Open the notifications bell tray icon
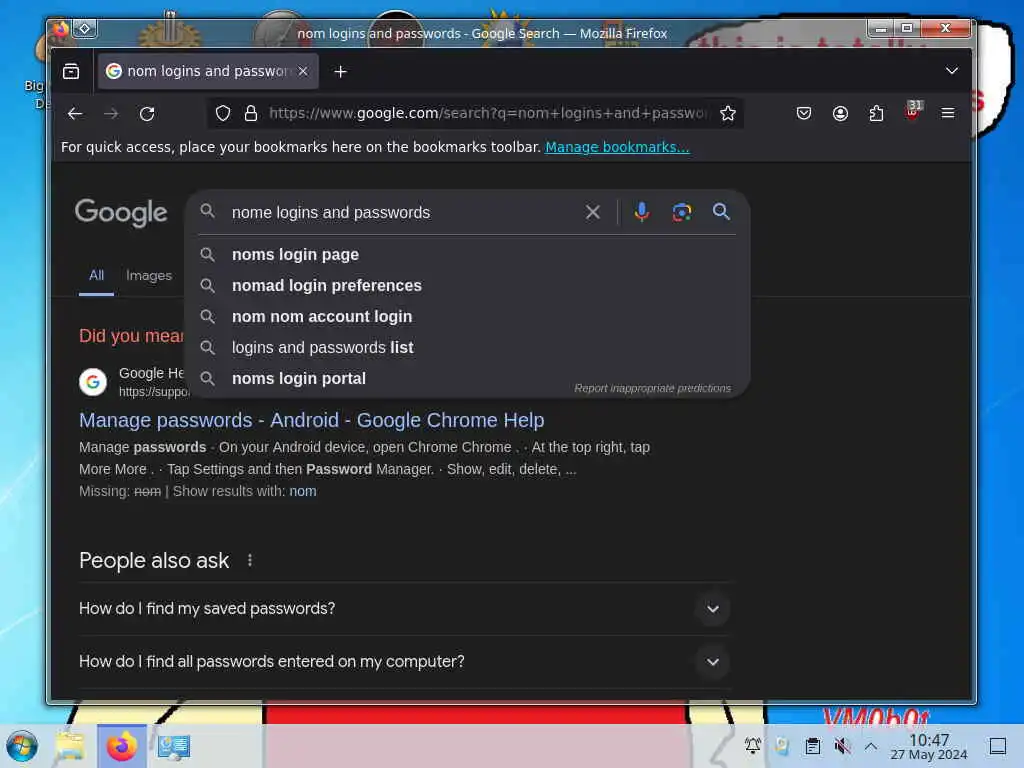 click(753, 746)
